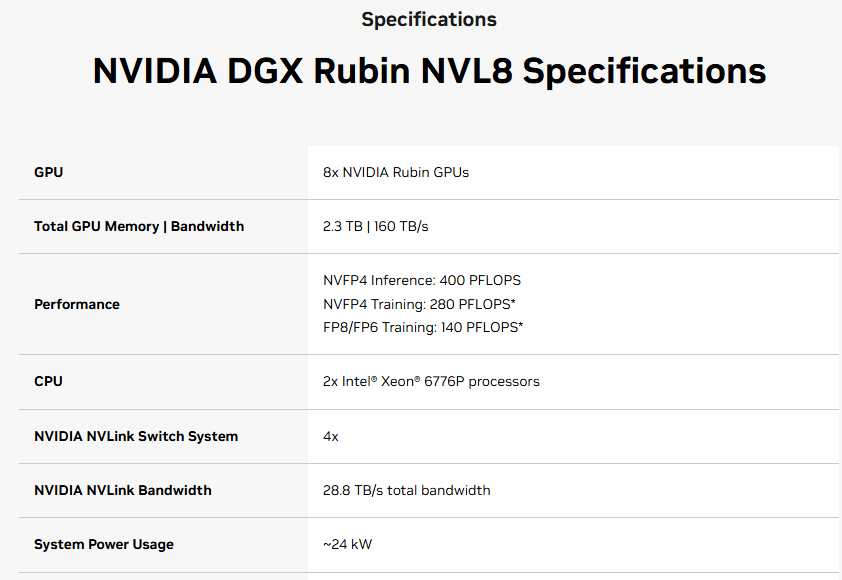Click the 8x NVIDIA Rubin GPUs value
Viewport: 842px width, 580px height.
395,172
